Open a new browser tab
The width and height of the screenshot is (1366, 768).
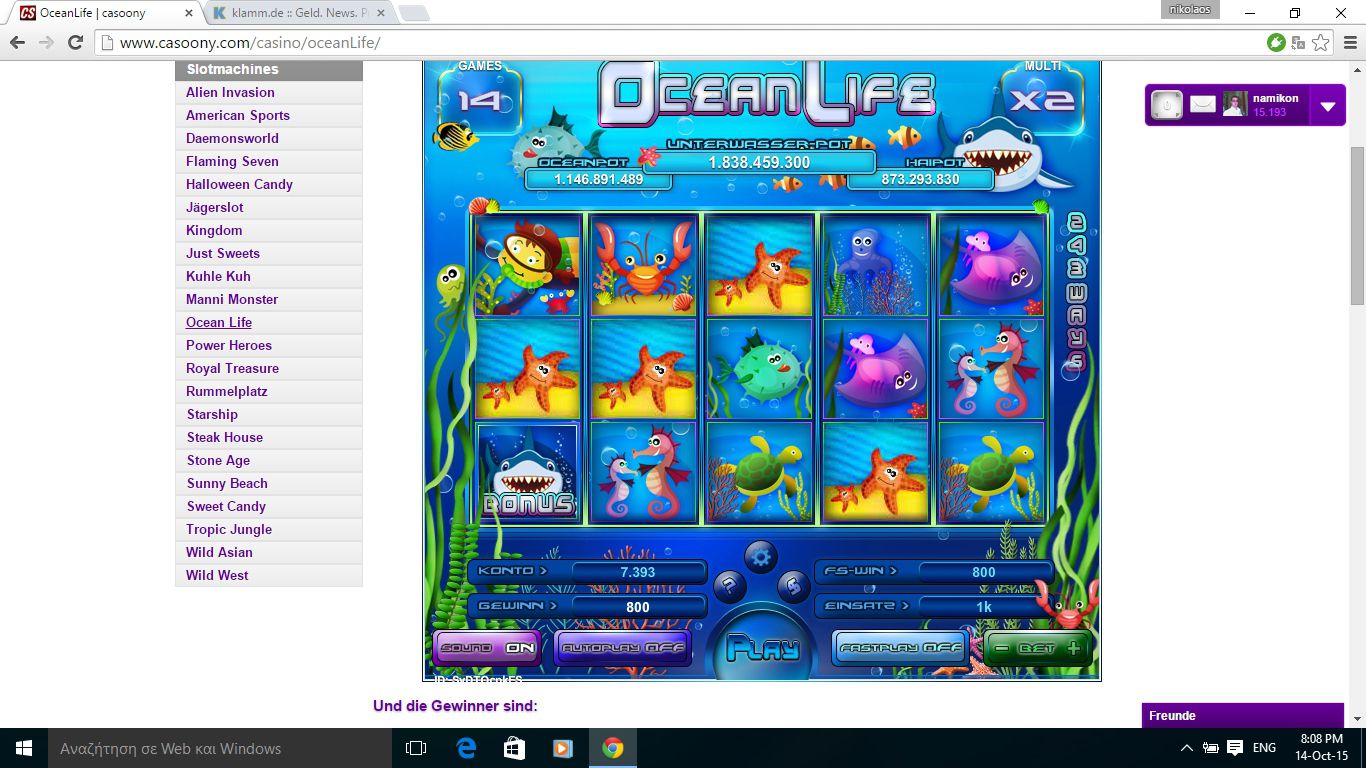[x=414, y=13]
